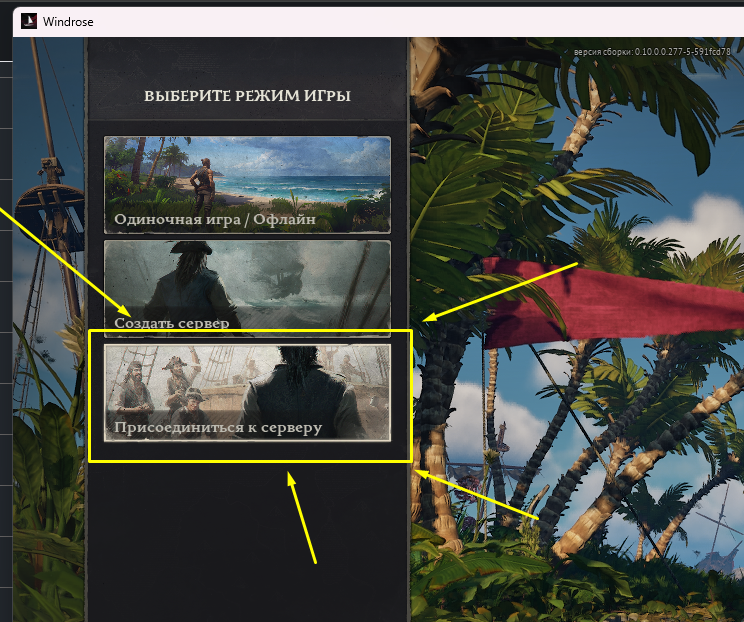Click the ВЫБЕРИТЕ РЕЖИМ ИГРЫ header

(247, 97)
